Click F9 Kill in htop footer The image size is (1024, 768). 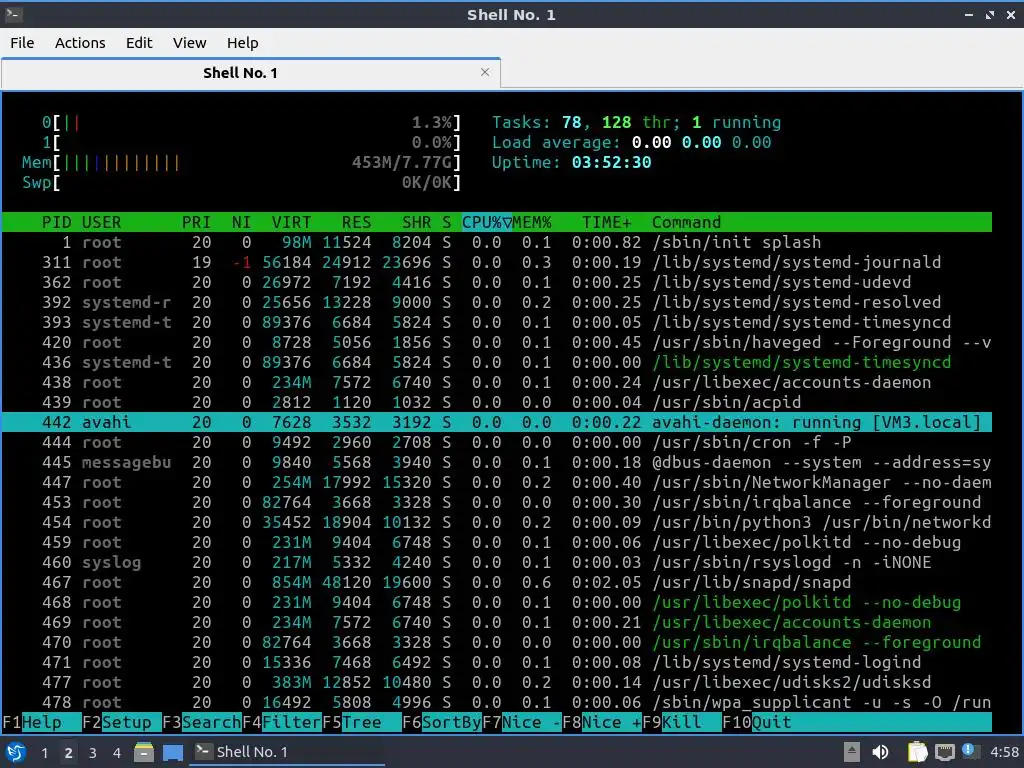tap(682, 722)
